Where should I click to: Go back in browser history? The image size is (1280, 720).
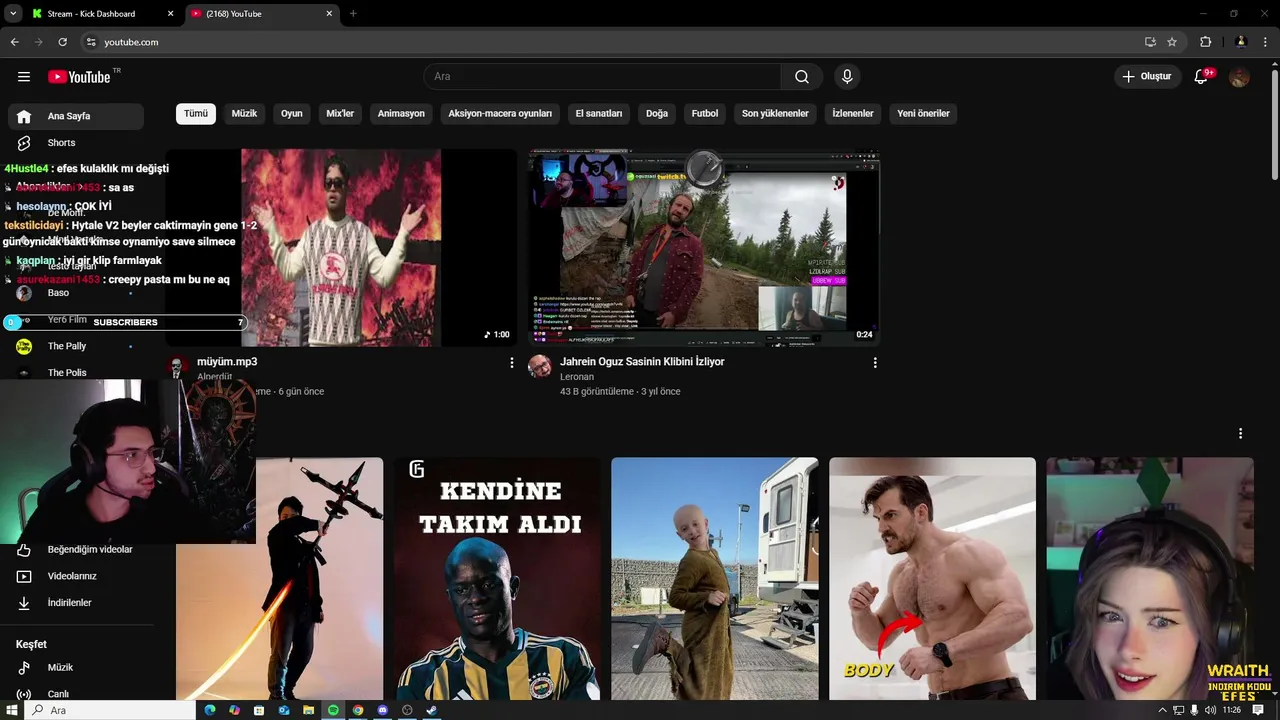14,42
